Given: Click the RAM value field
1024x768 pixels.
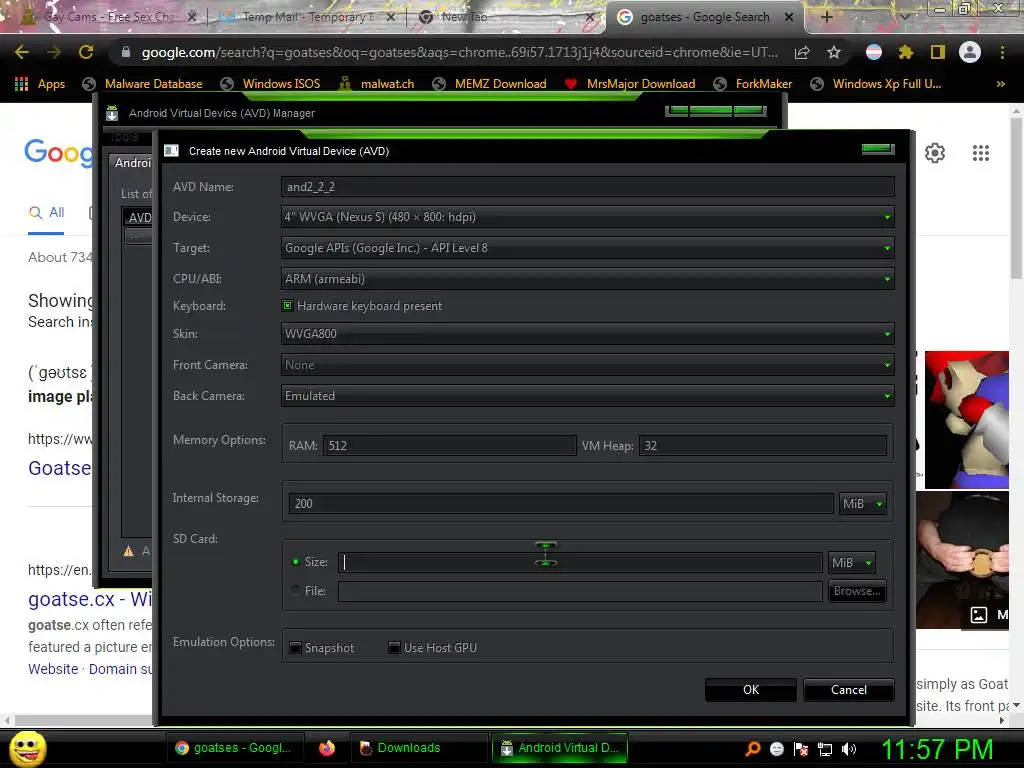Looking at the screenshot, I should 449,445.
